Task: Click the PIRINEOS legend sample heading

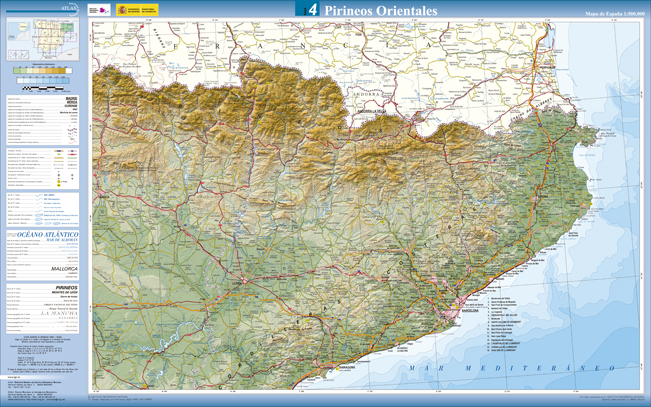Action: coord(67,286)
